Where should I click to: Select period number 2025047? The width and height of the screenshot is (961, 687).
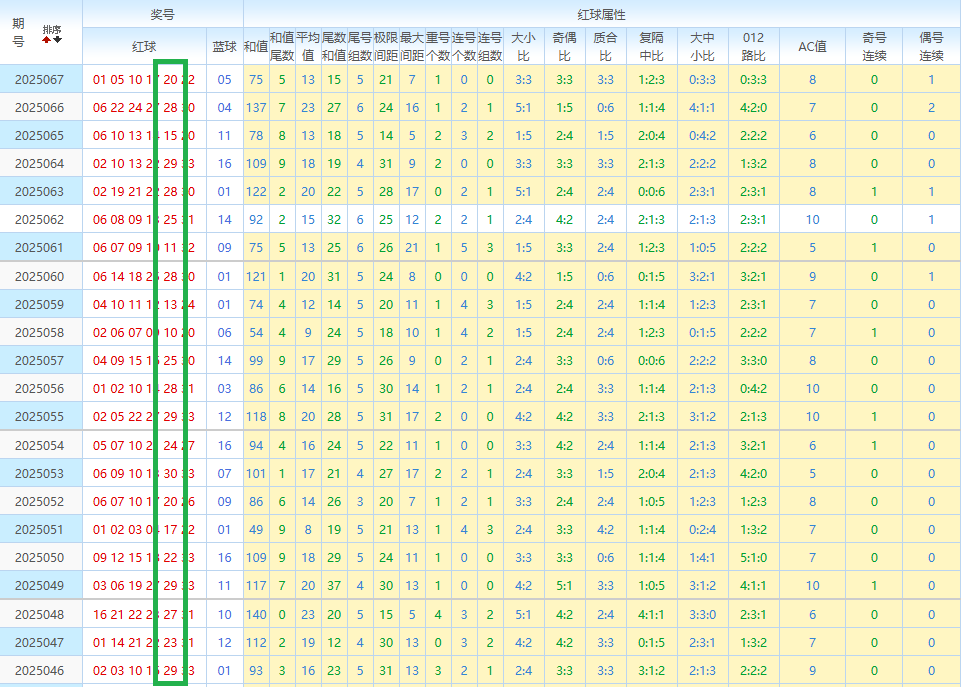[39, 643]
